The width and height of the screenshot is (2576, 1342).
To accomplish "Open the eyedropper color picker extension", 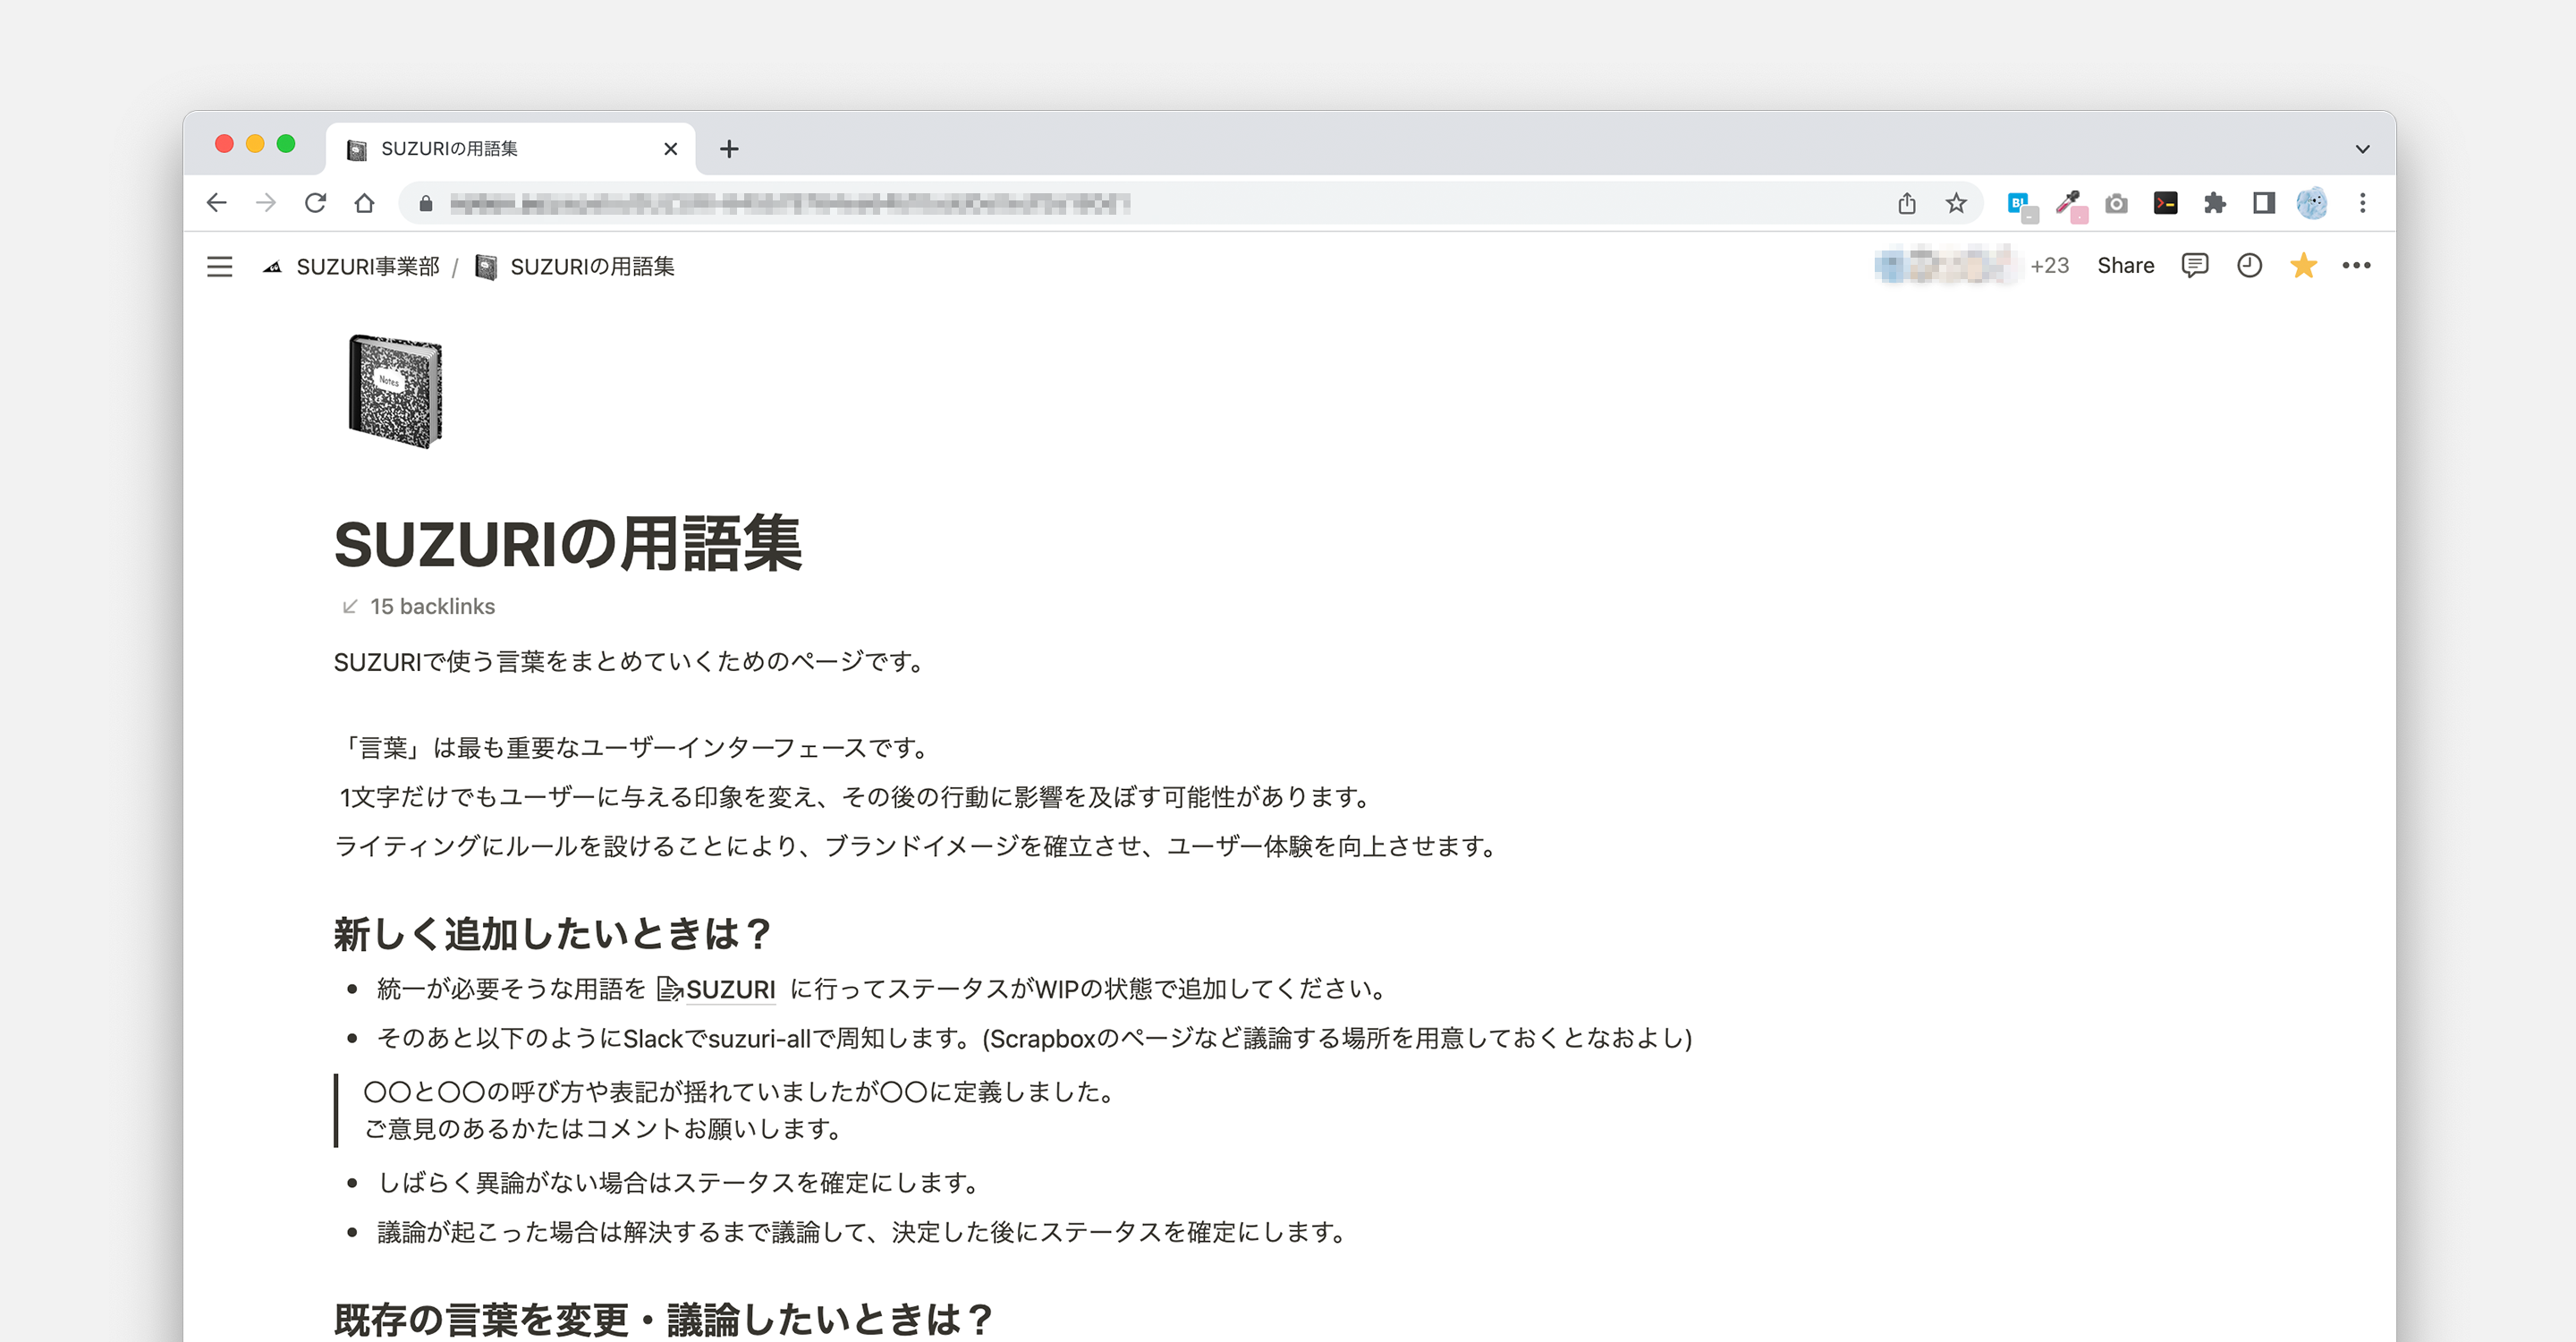I will [x=2070, y=206].
